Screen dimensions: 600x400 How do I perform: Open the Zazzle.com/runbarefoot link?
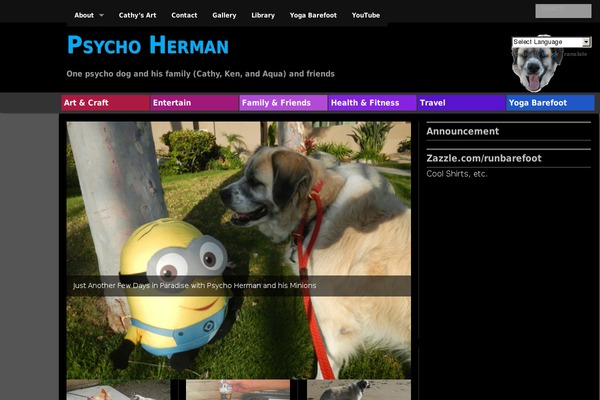point(484,158)
